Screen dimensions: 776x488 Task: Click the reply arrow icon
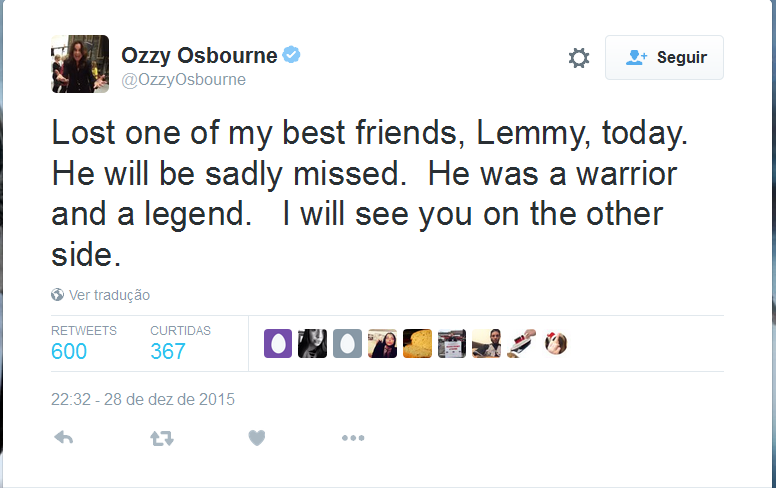63,437
